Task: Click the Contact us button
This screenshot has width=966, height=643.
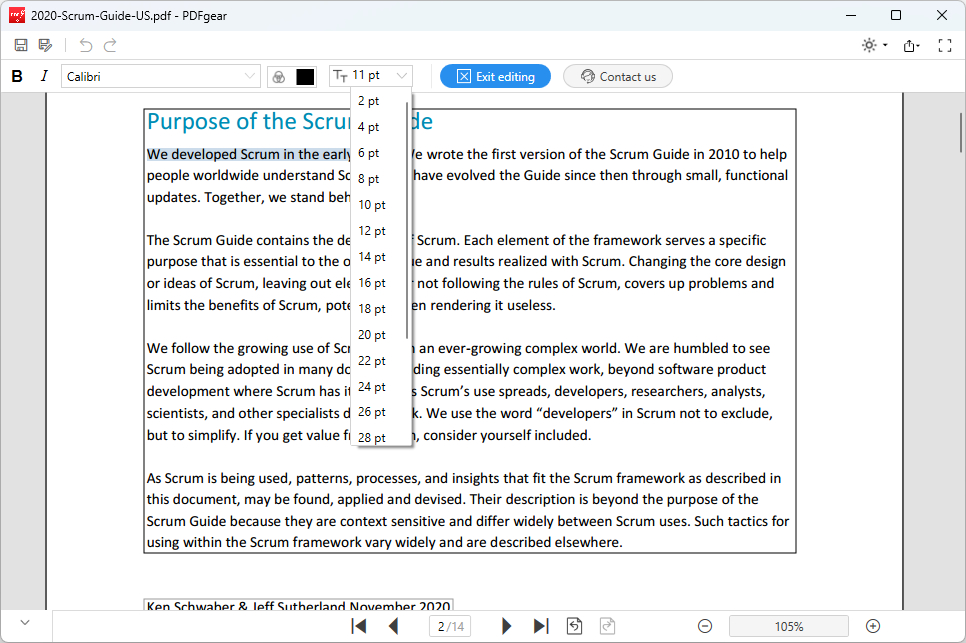Action: [x=617, y=76]
